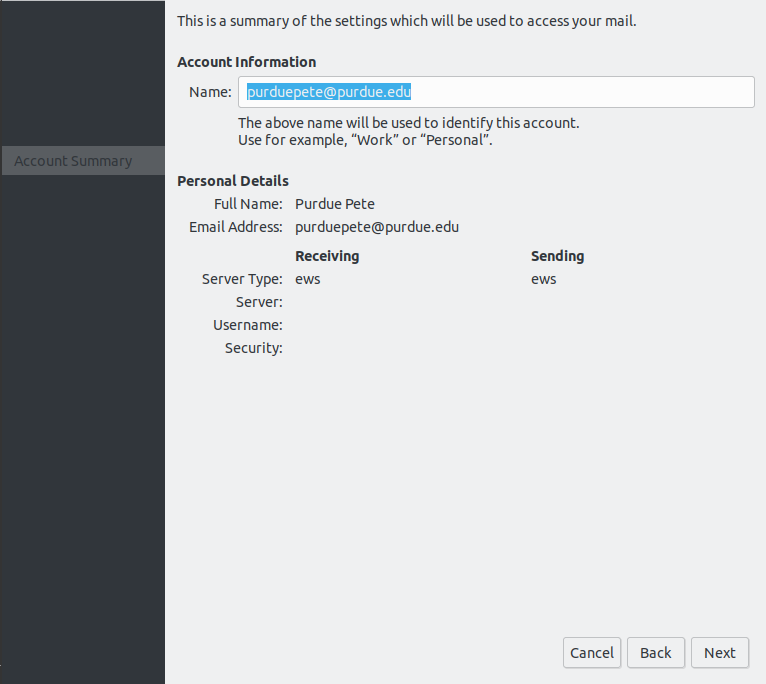Select Account Summary in the sidebar
Screen dimensions: 766x684
point(83,161)
